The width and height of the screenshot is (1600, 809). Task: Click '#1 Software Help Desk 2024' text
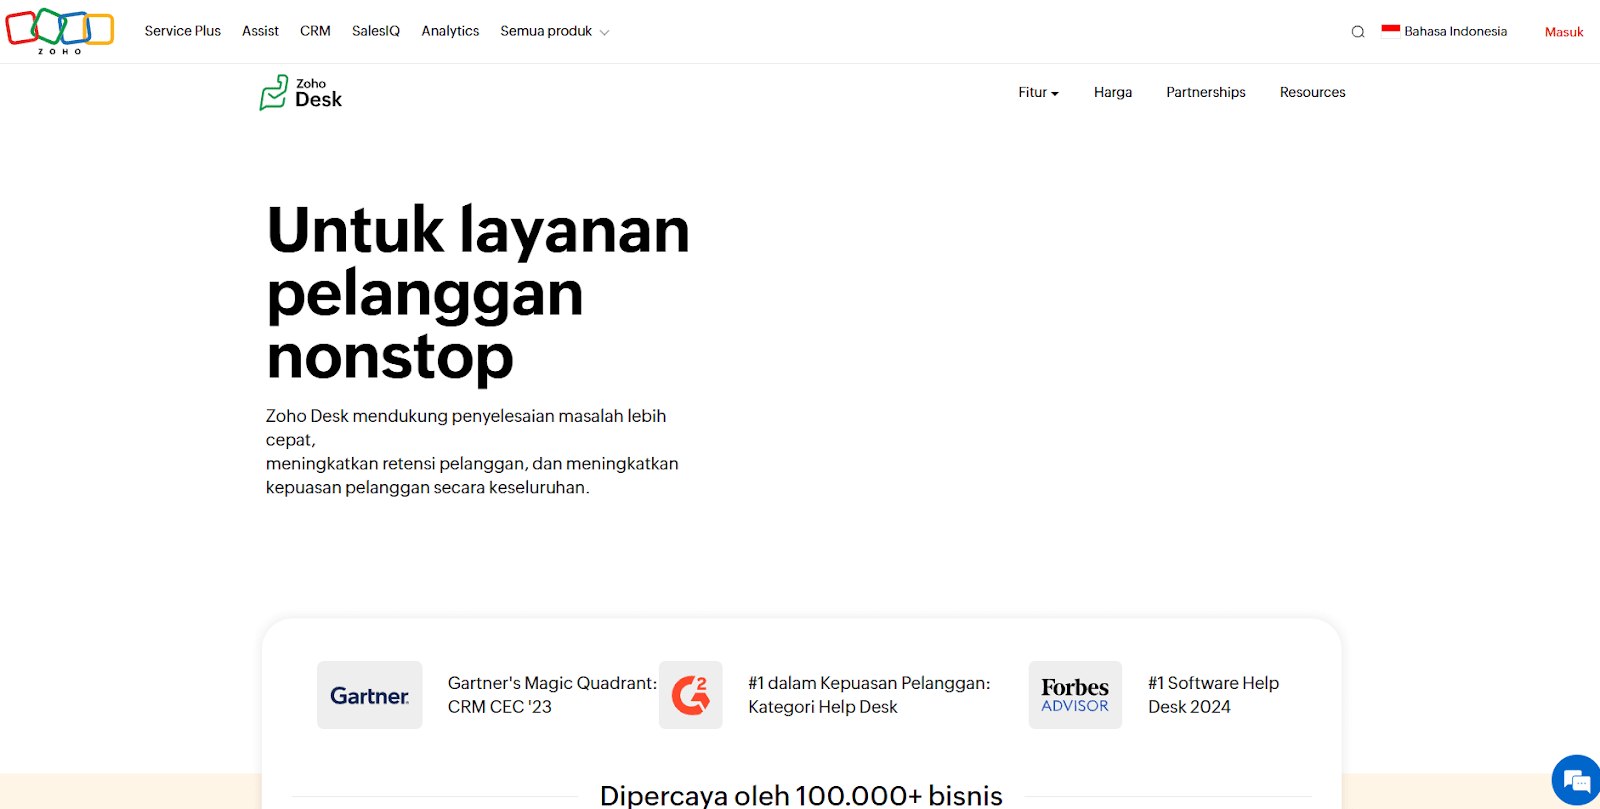[x=1213, y=695]
